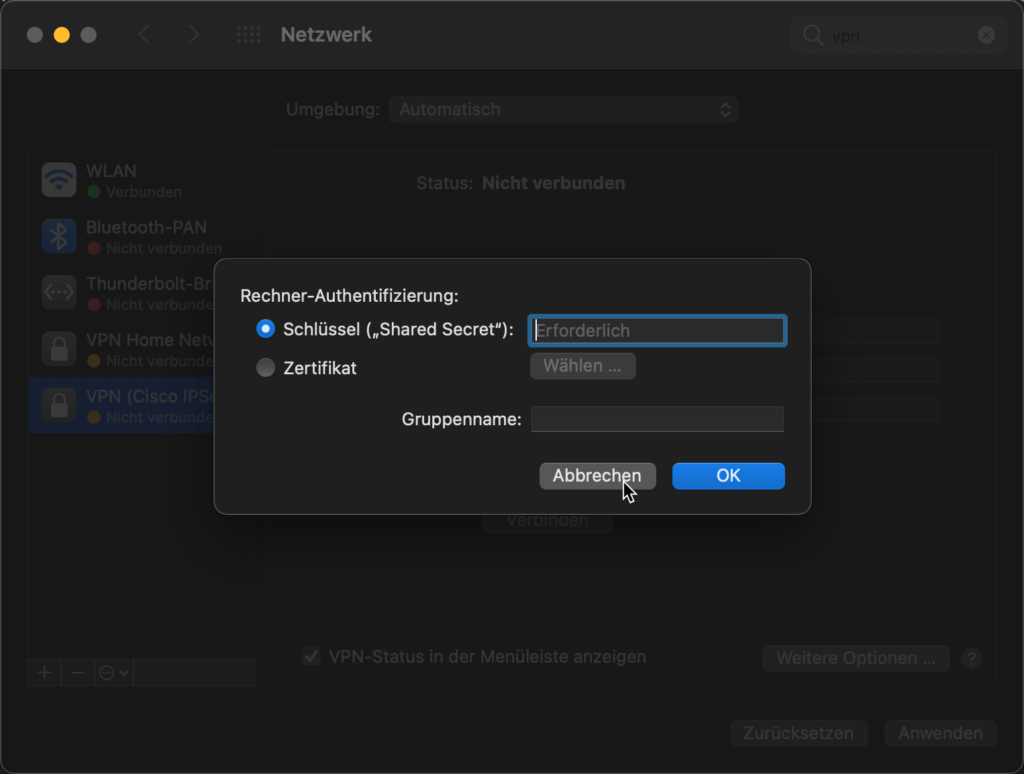Add a network service with the plus button
The image size is (1024, 774).
43,673
